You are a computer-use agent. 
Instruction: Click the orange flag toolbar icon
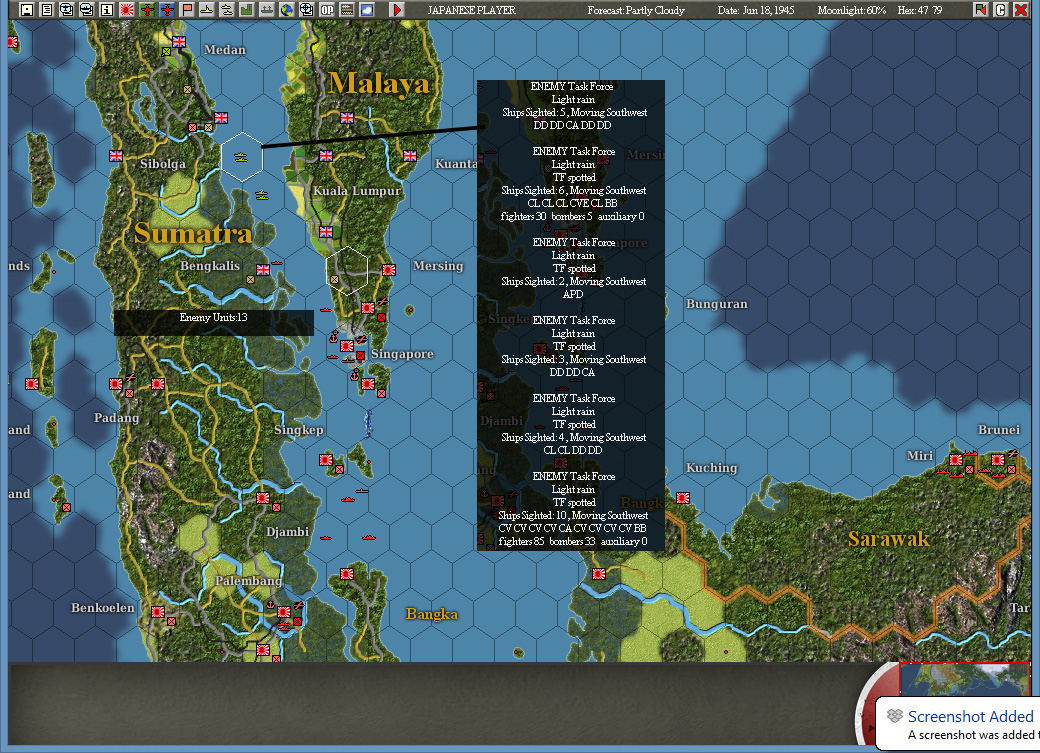point(186,9)
